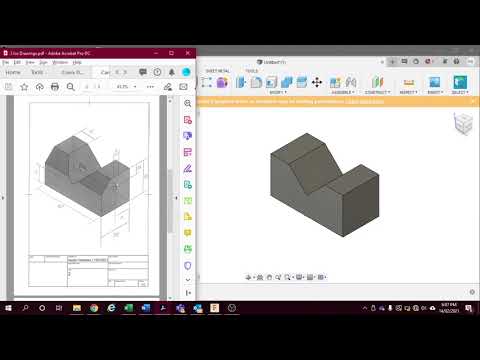Expand the Select dropdown

point(460,92)
